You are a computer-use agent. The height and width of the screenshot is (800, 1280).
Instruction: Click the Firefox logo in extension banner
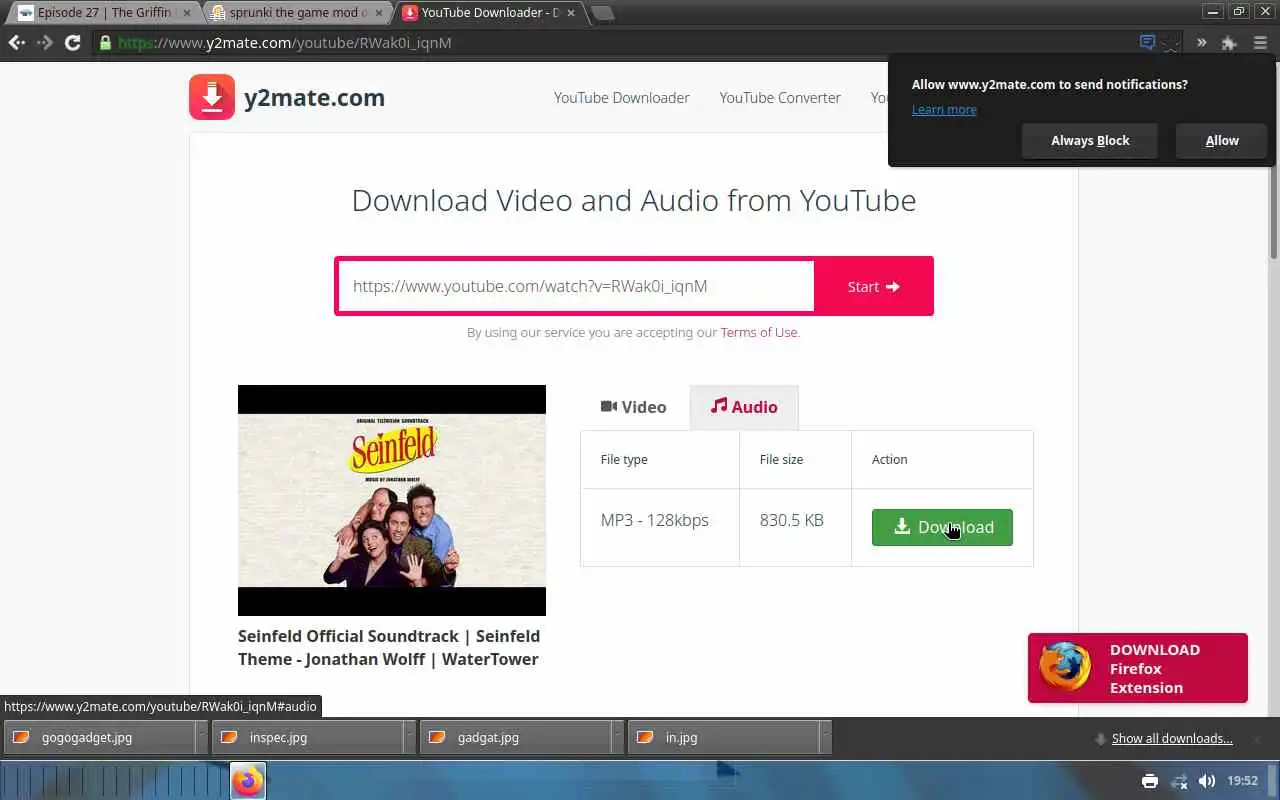[x=1064, y=667]
